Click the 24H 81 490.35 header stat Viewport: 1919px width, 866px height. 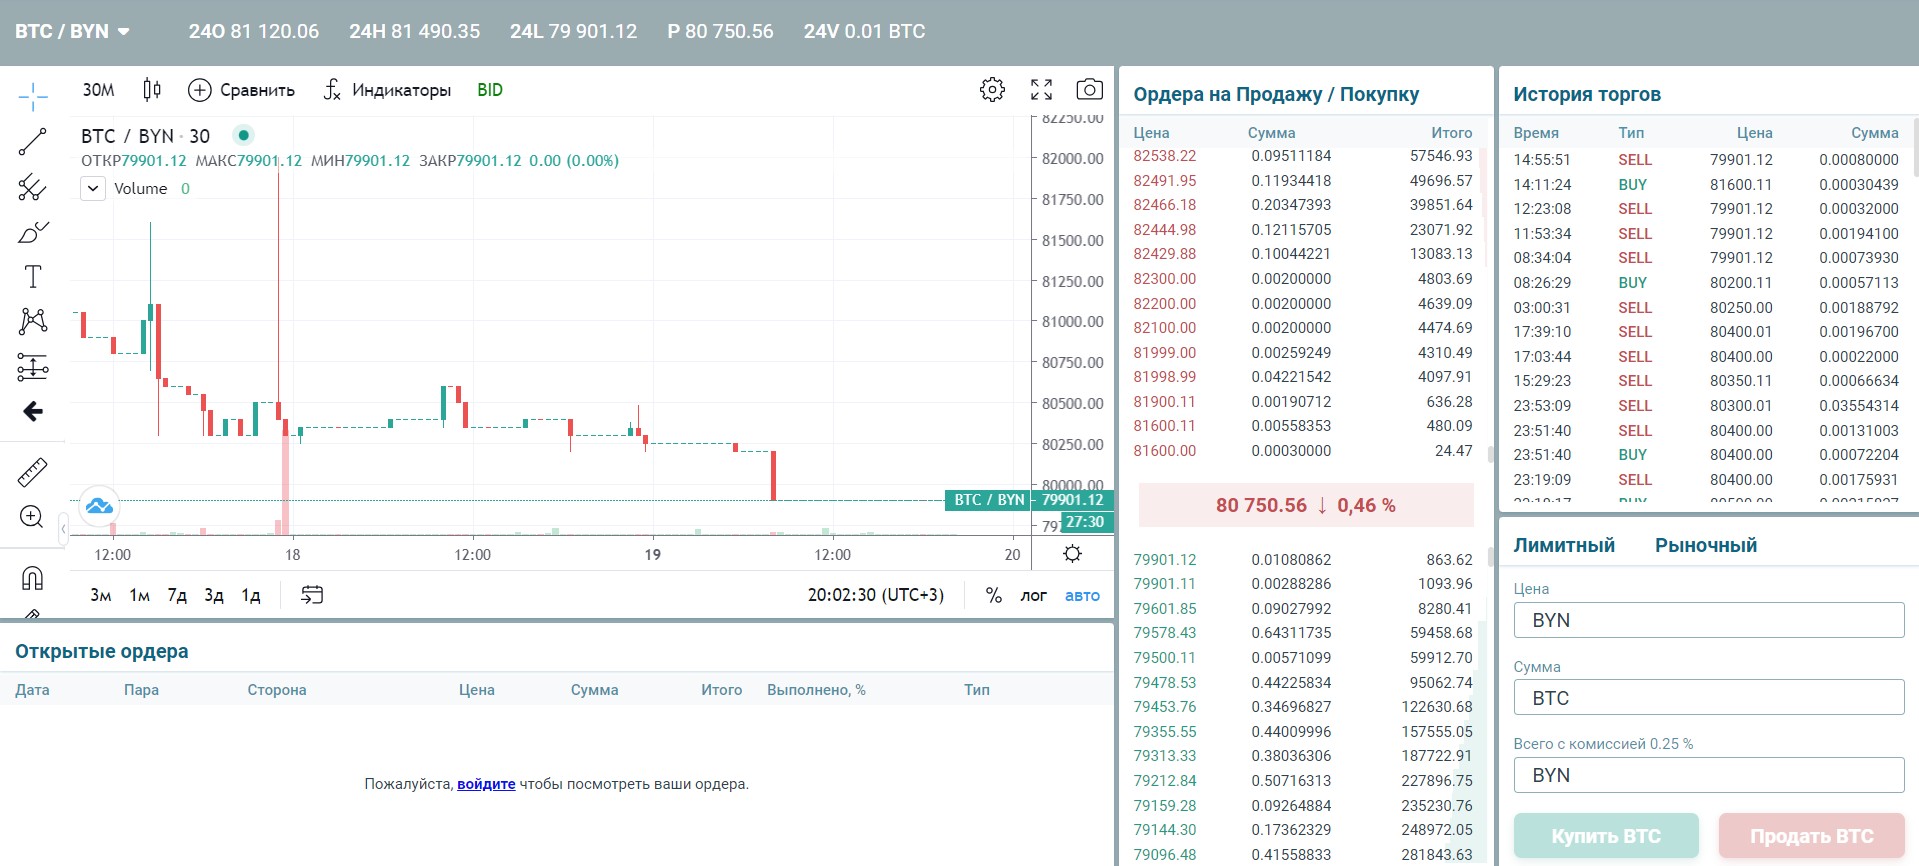(414, 32)
